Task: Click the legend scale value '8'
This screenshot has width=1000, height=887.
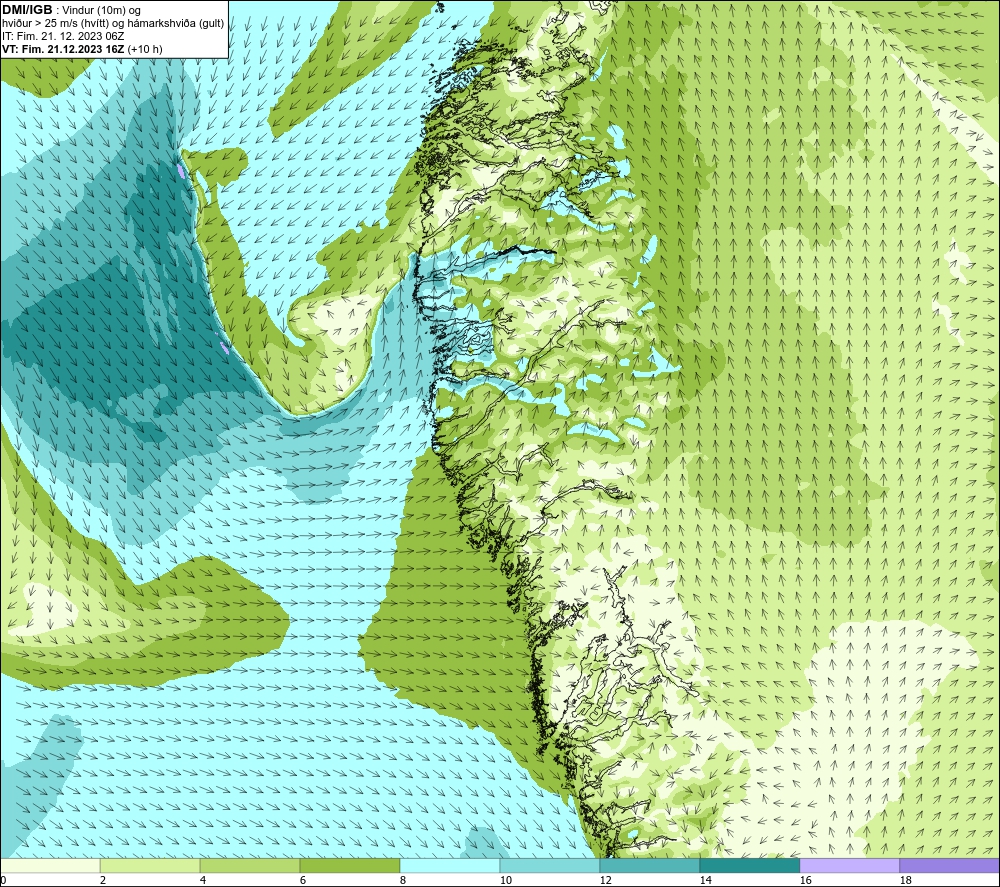Action: (402, 881)
